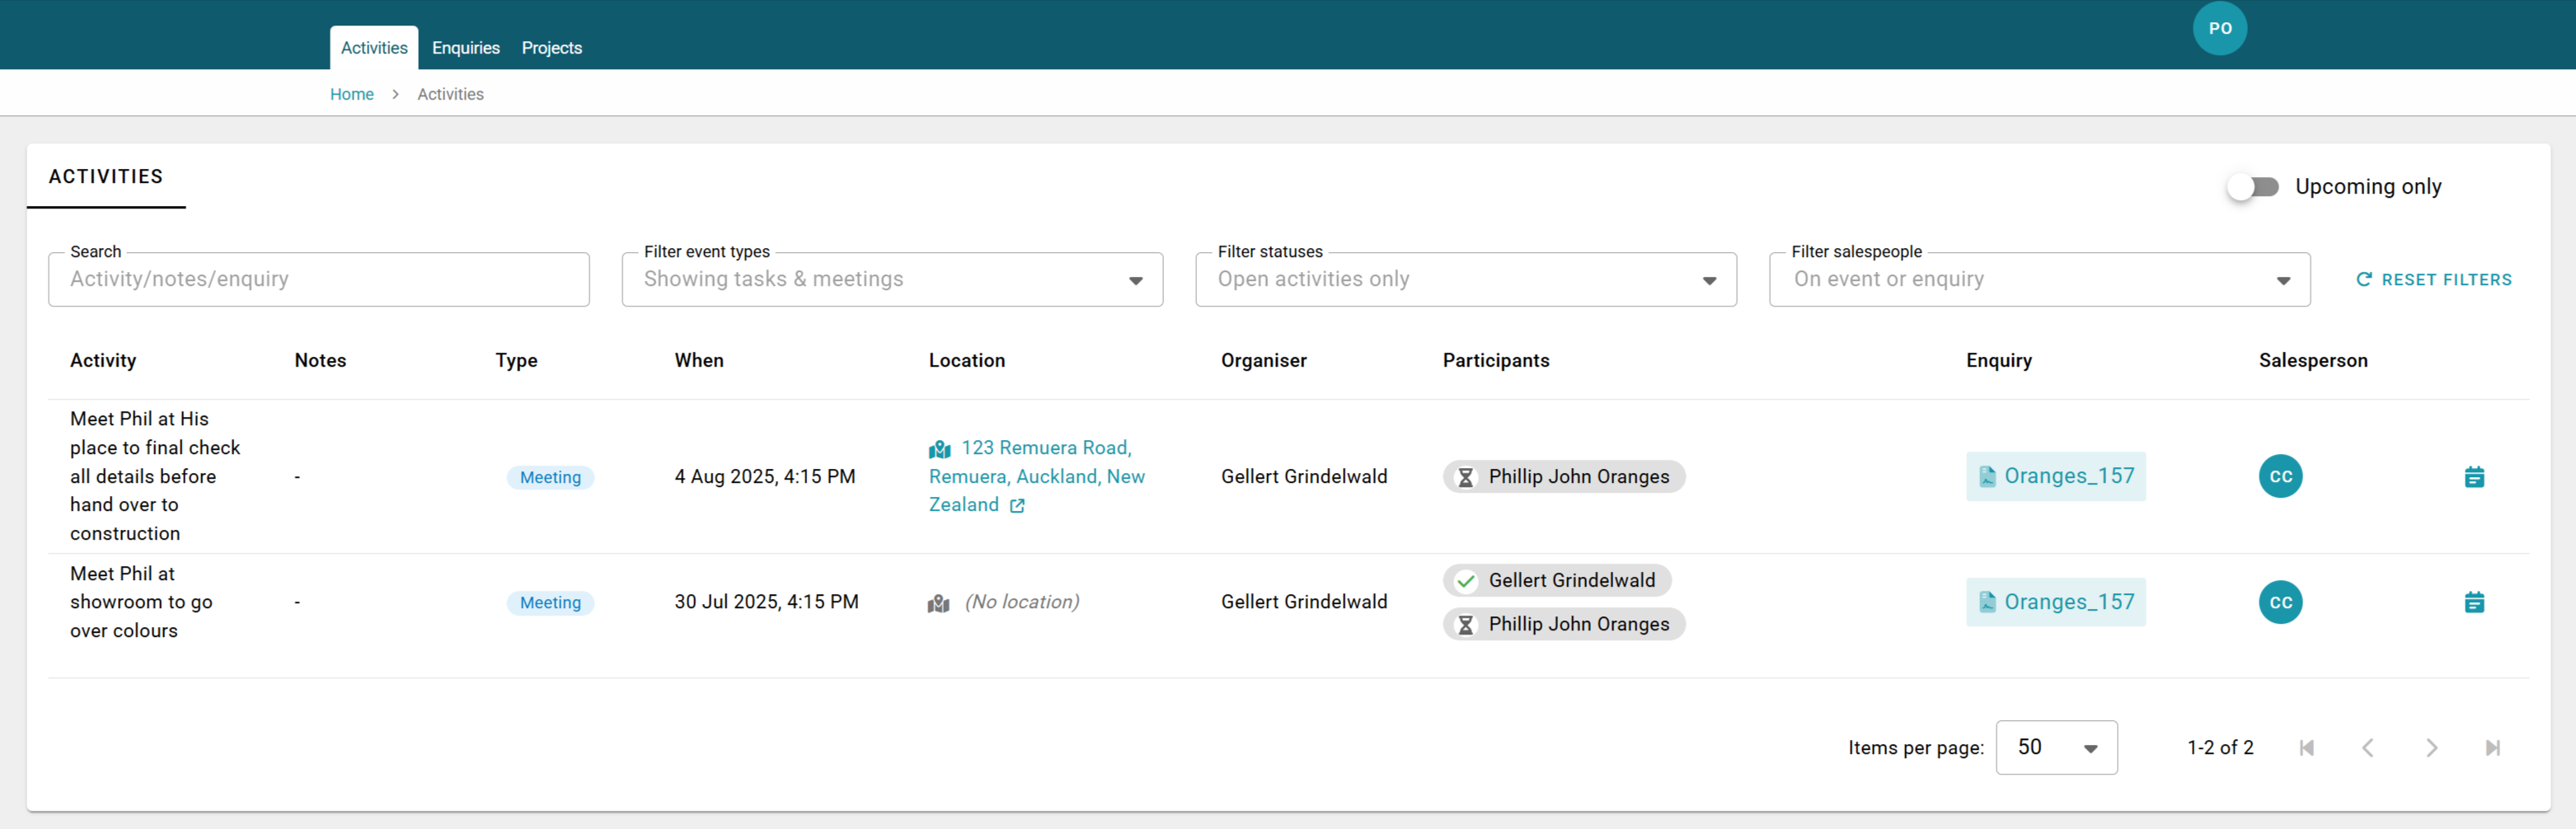Go to next page of results
This screenshot has width=2576, height=829.
click(x=2431, y=748)
